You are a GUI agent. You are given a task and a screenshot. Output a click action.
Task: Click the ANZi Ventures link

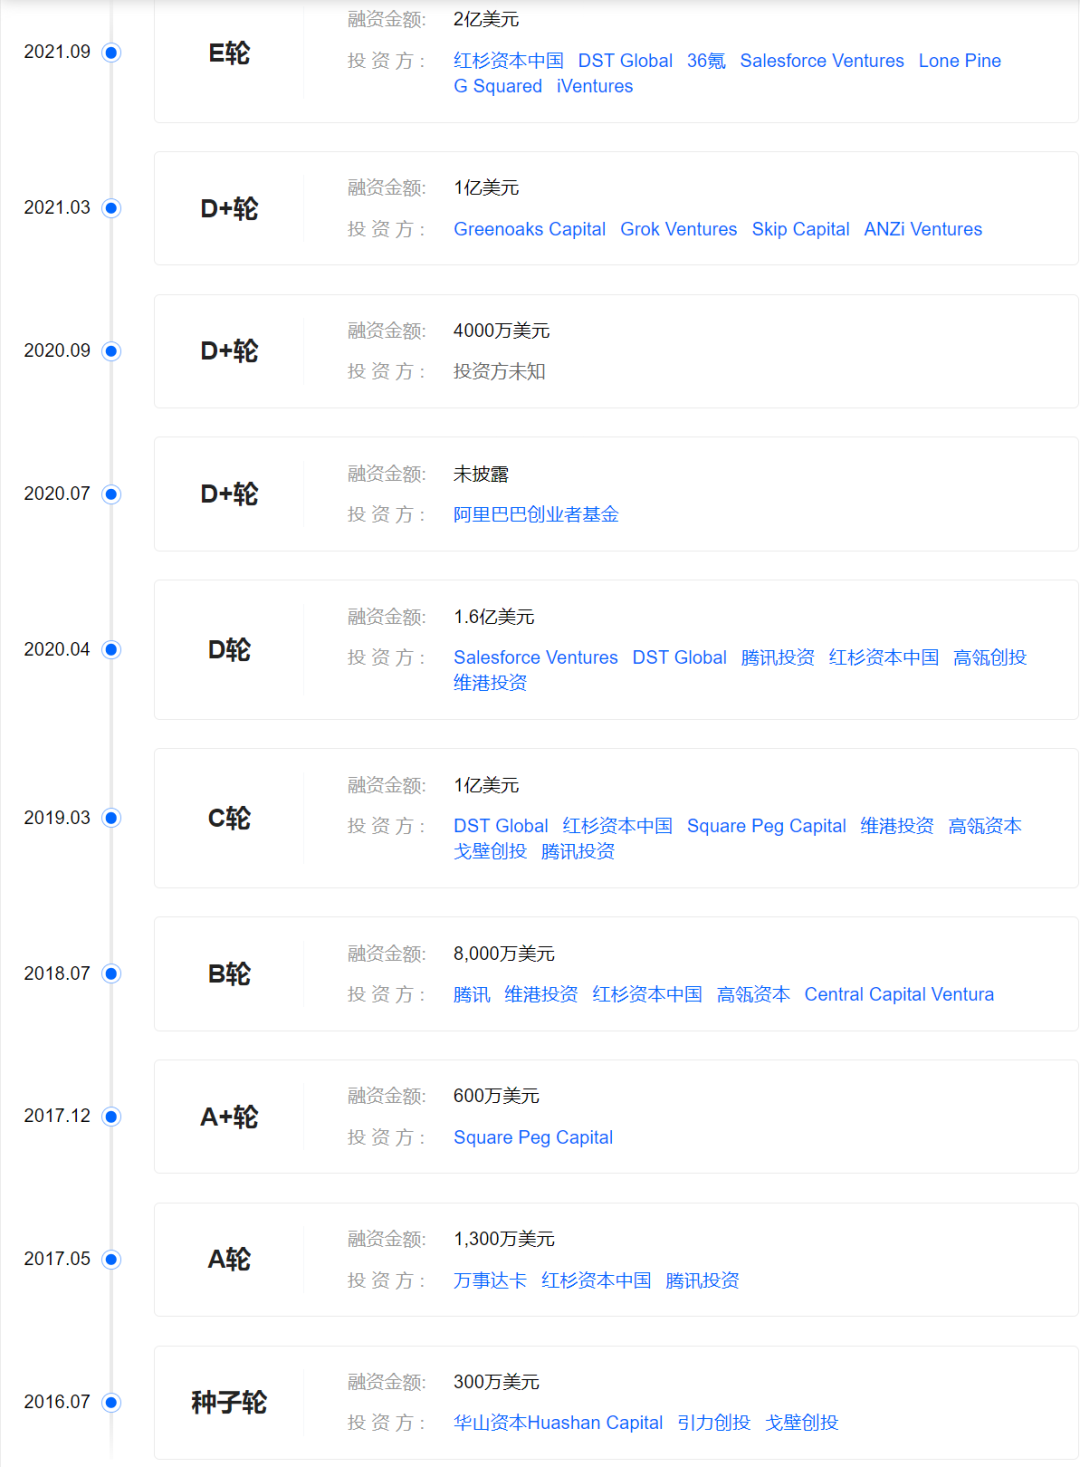point(922,229)
